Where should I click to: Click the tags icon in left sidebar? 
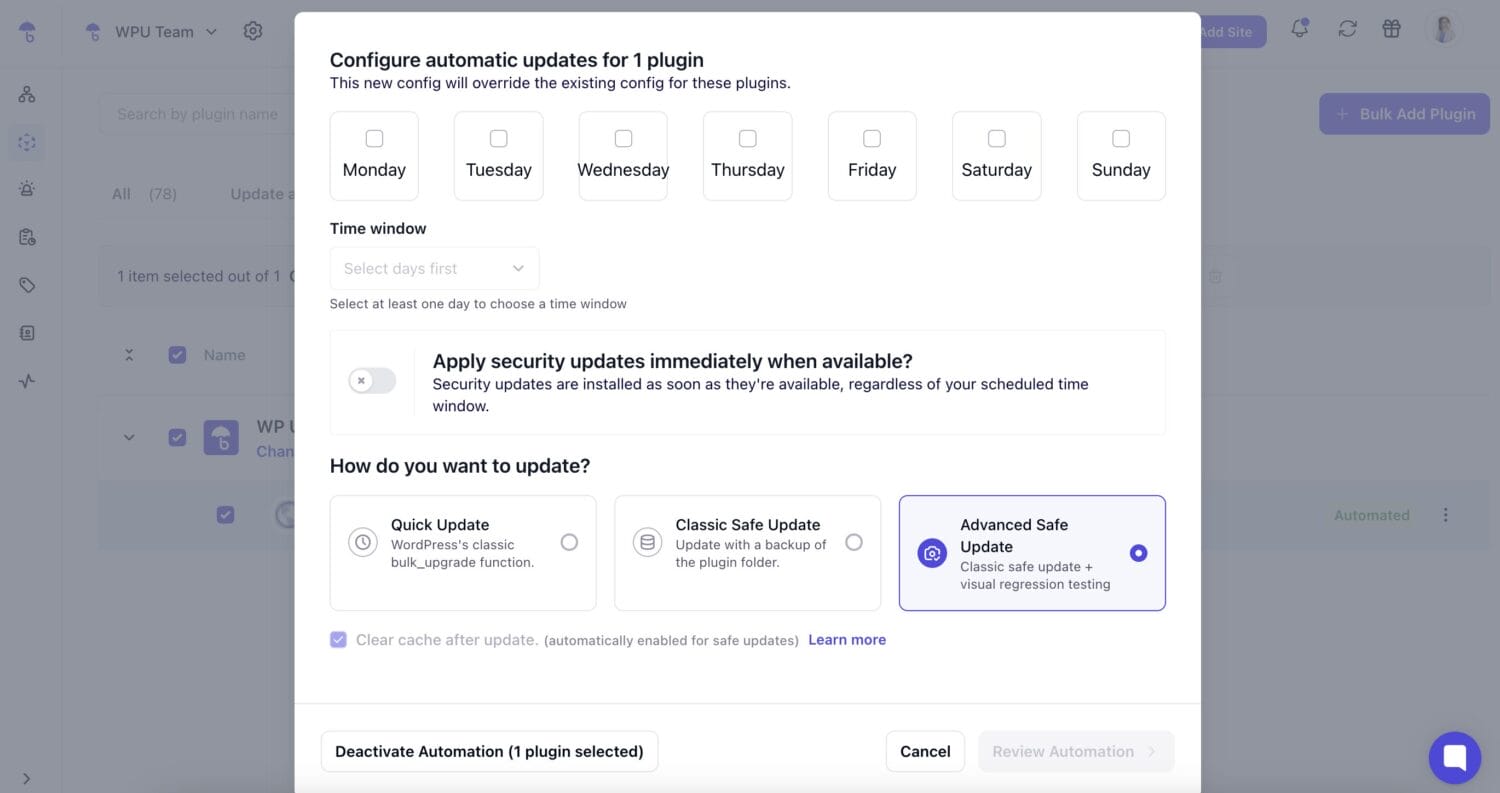(x=27, y=285)
